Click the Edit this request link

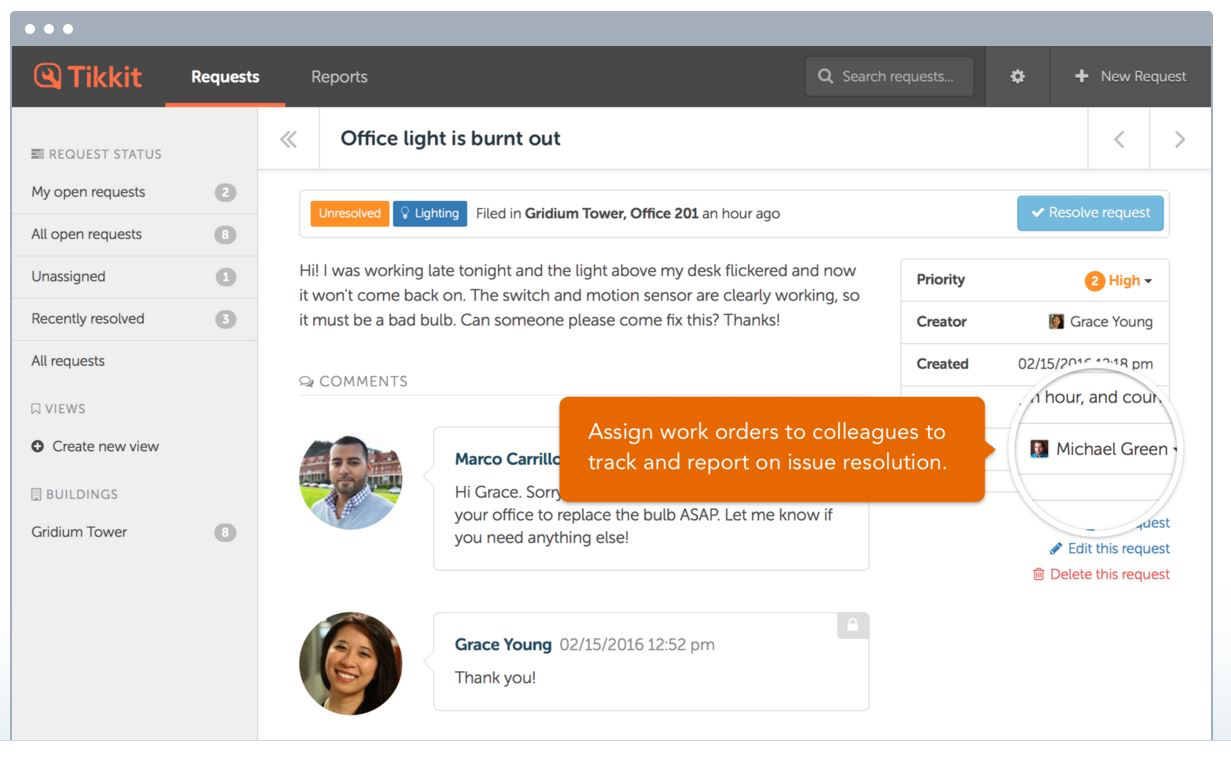pyautogui.click(x=1110, y=548)
